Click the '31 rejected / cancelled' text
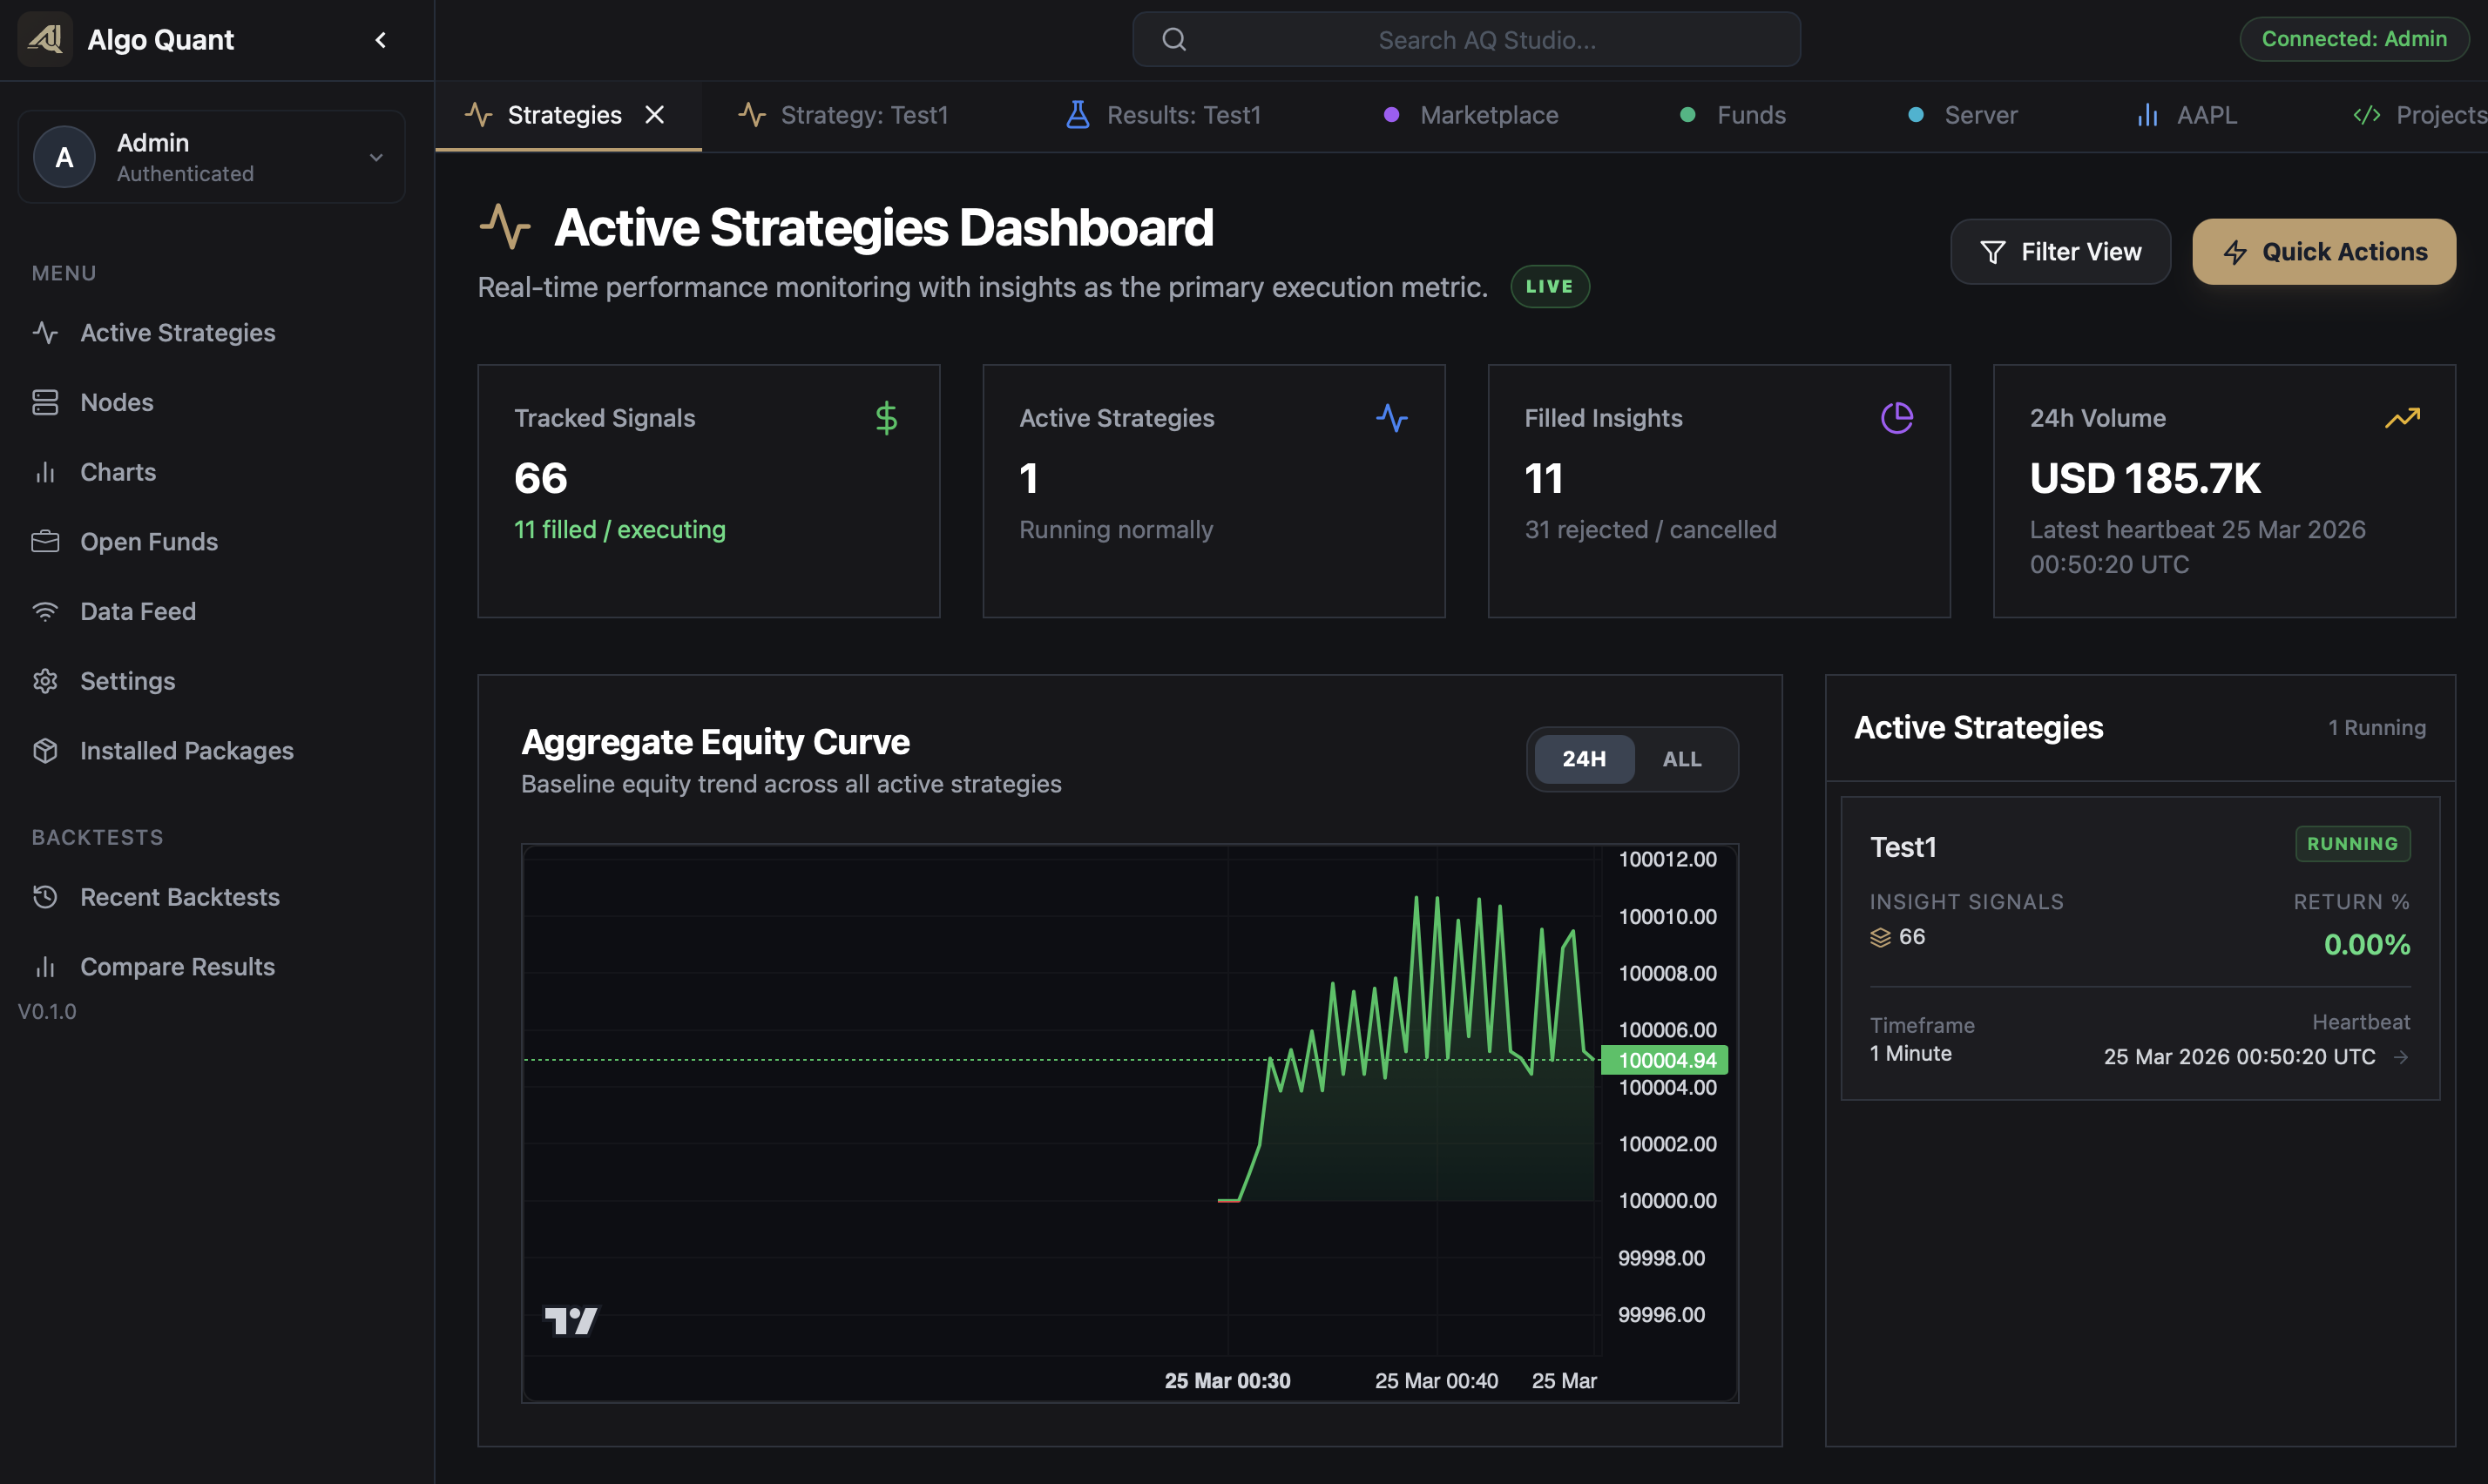The width and height of the screenshot is (2488, 1484). pyautogui.click(x=1650, y=530)
